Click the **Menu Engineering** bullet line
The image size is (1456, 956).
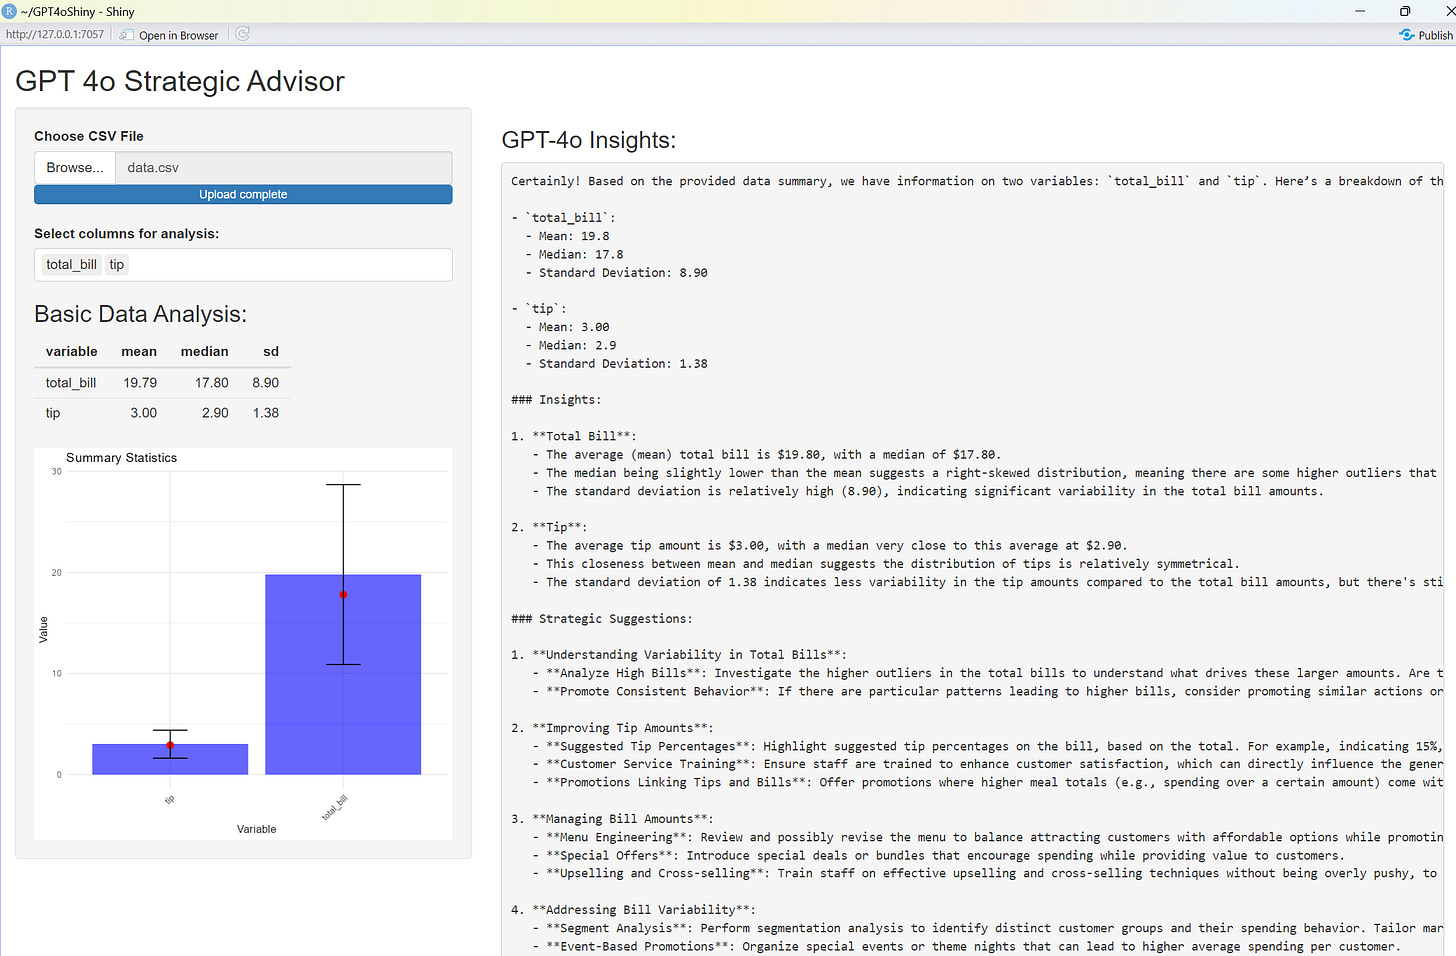[989, 837]
